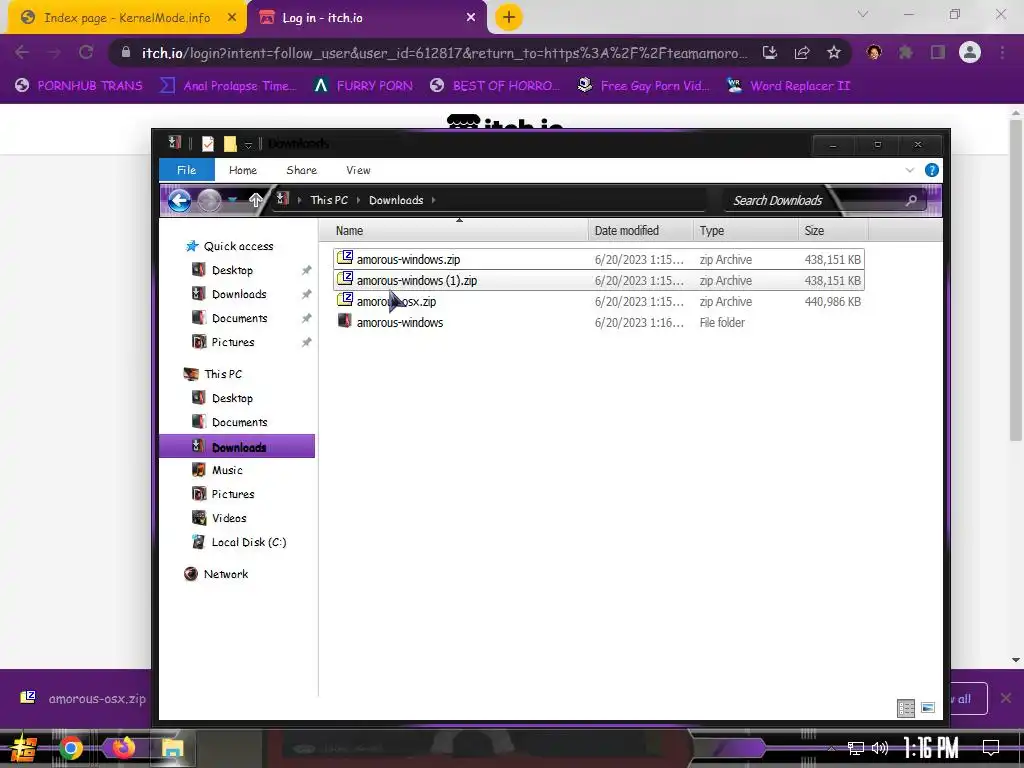Open the Home ribbon tab

[243, 170]
